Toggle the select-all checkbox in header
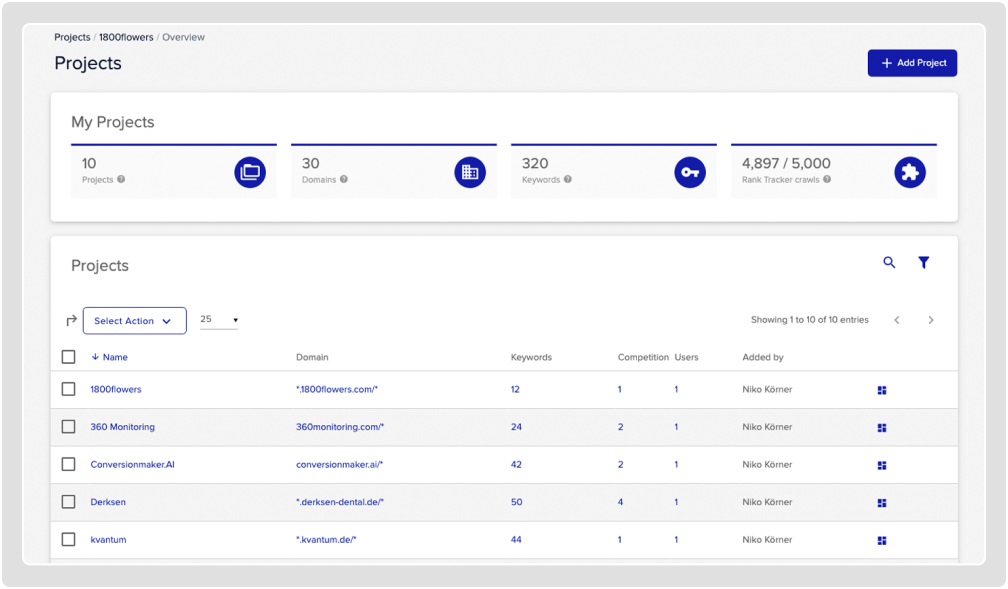Image resolution: width=1008 pixels, height=589 pixels. coord(68,357)
